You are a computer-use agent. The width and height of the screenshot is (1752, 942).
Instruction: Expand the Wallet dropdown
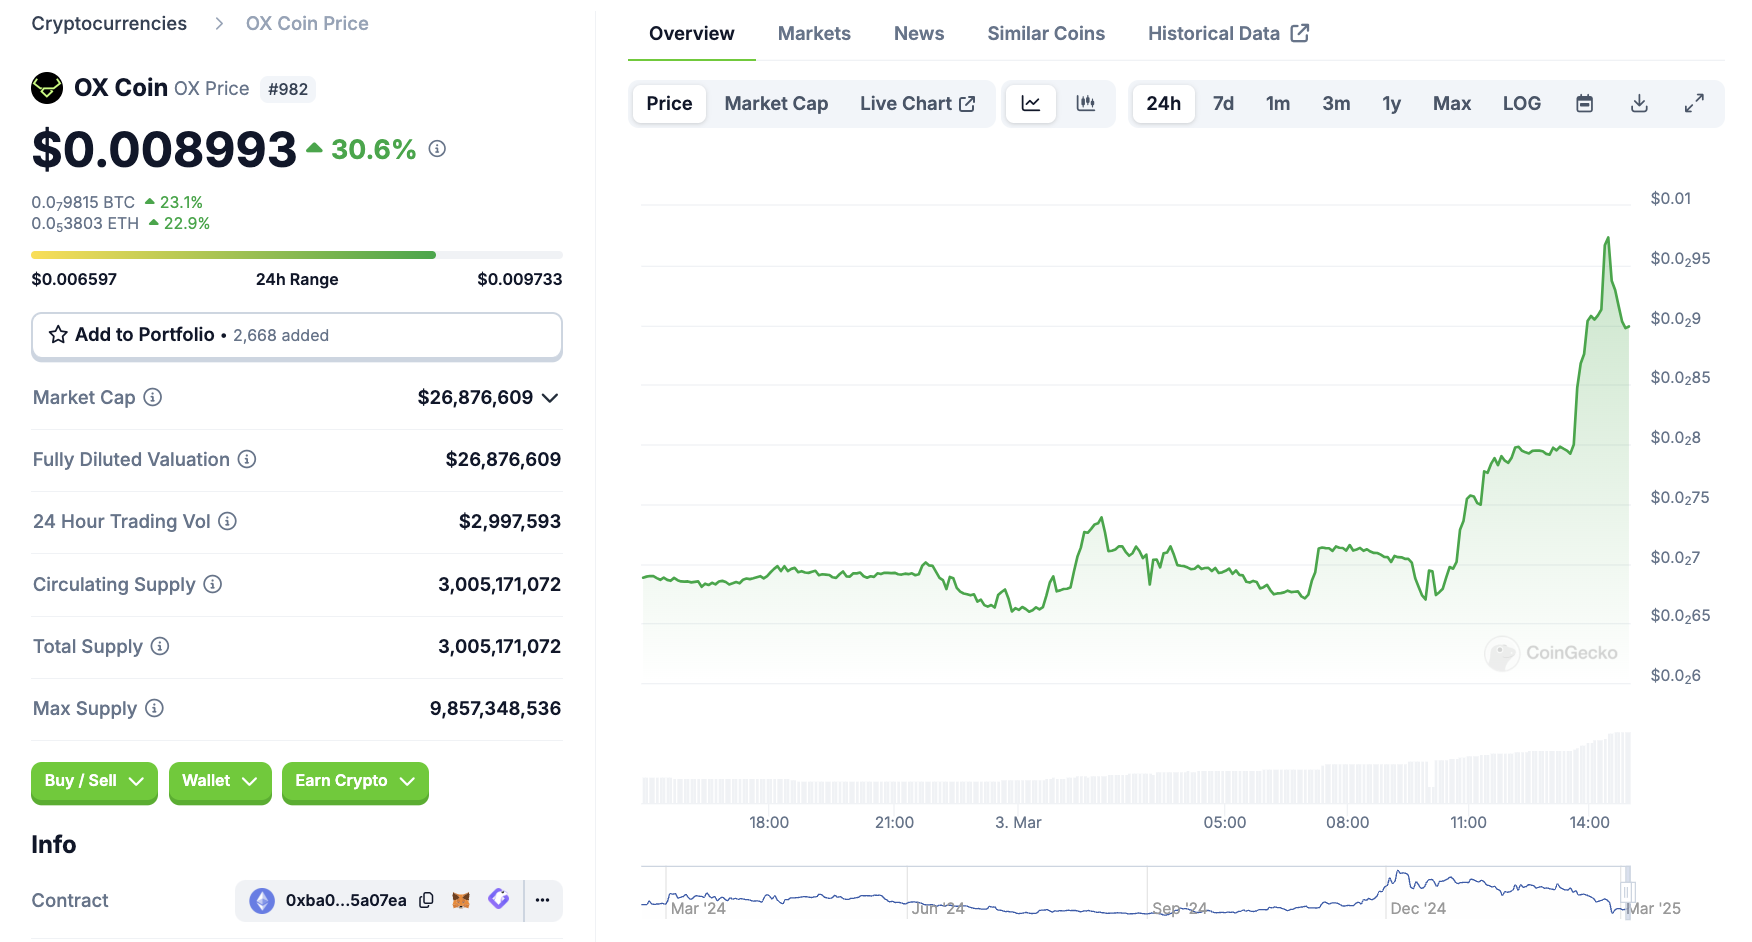click(220, 781)
